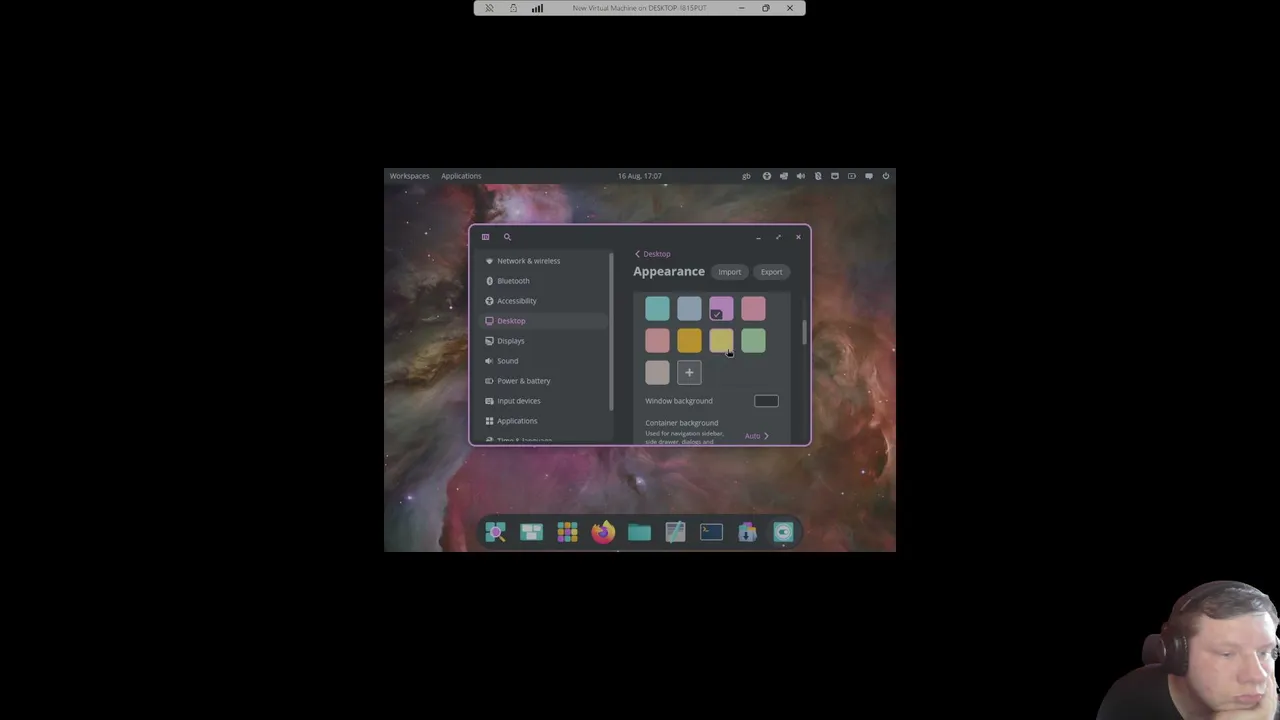Screen dimensions: 1280x720
Task: Click the Network & wireless wifi icon
Action: point(489,261)
